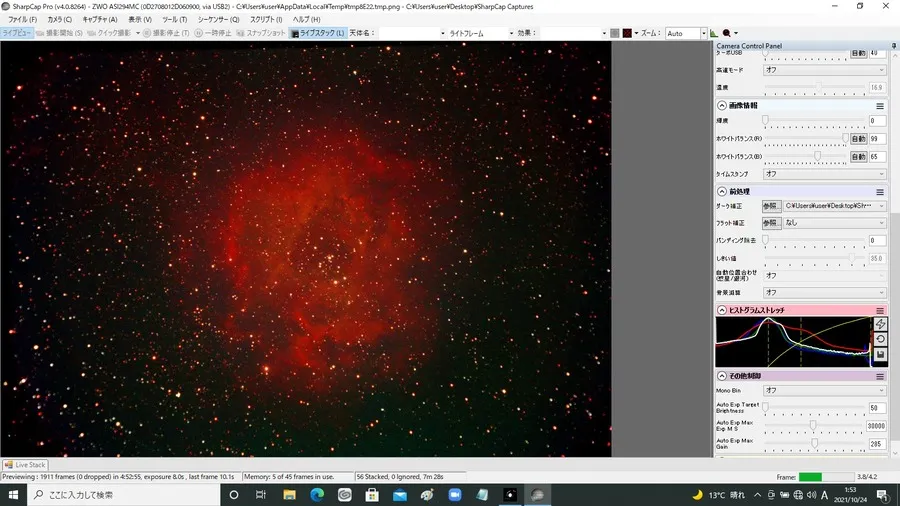Open the 画像情報 section hamburger menu

pyautogui.click(x=880, y=105)
